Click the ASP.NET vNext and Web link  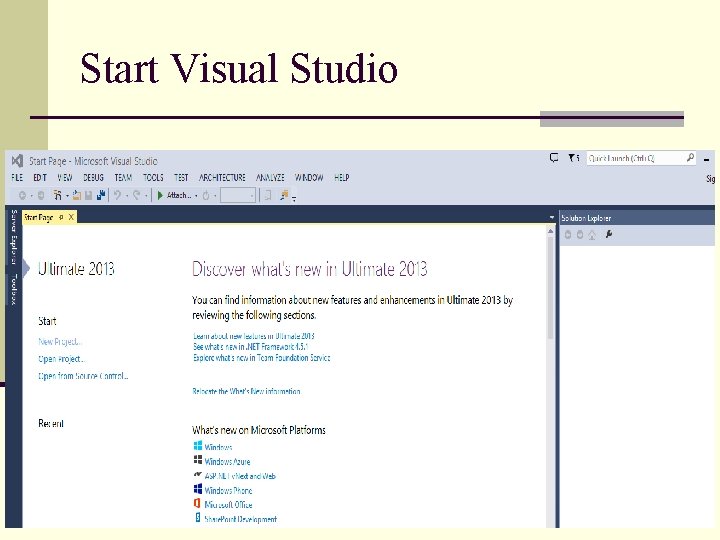[x=240, y=476]
